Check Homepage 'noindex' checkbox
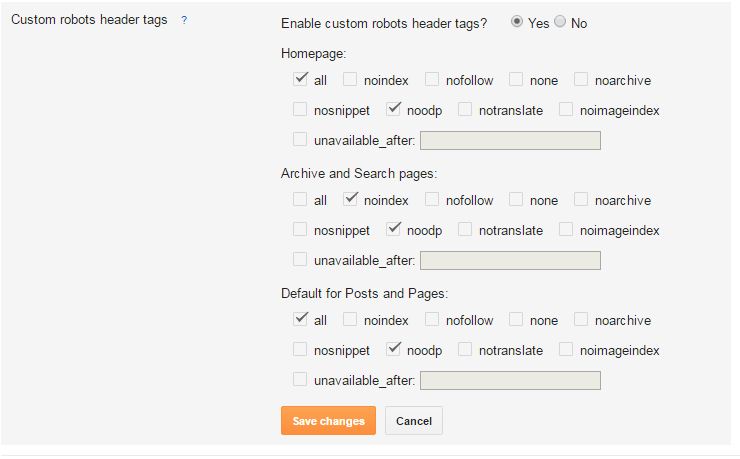 click(350, 79)
